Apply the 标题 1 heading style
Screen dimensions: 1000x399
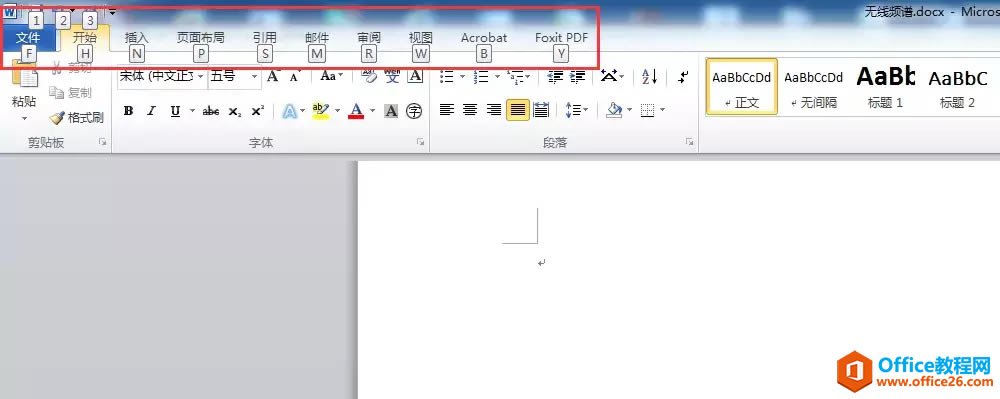[x=886, y=87]
